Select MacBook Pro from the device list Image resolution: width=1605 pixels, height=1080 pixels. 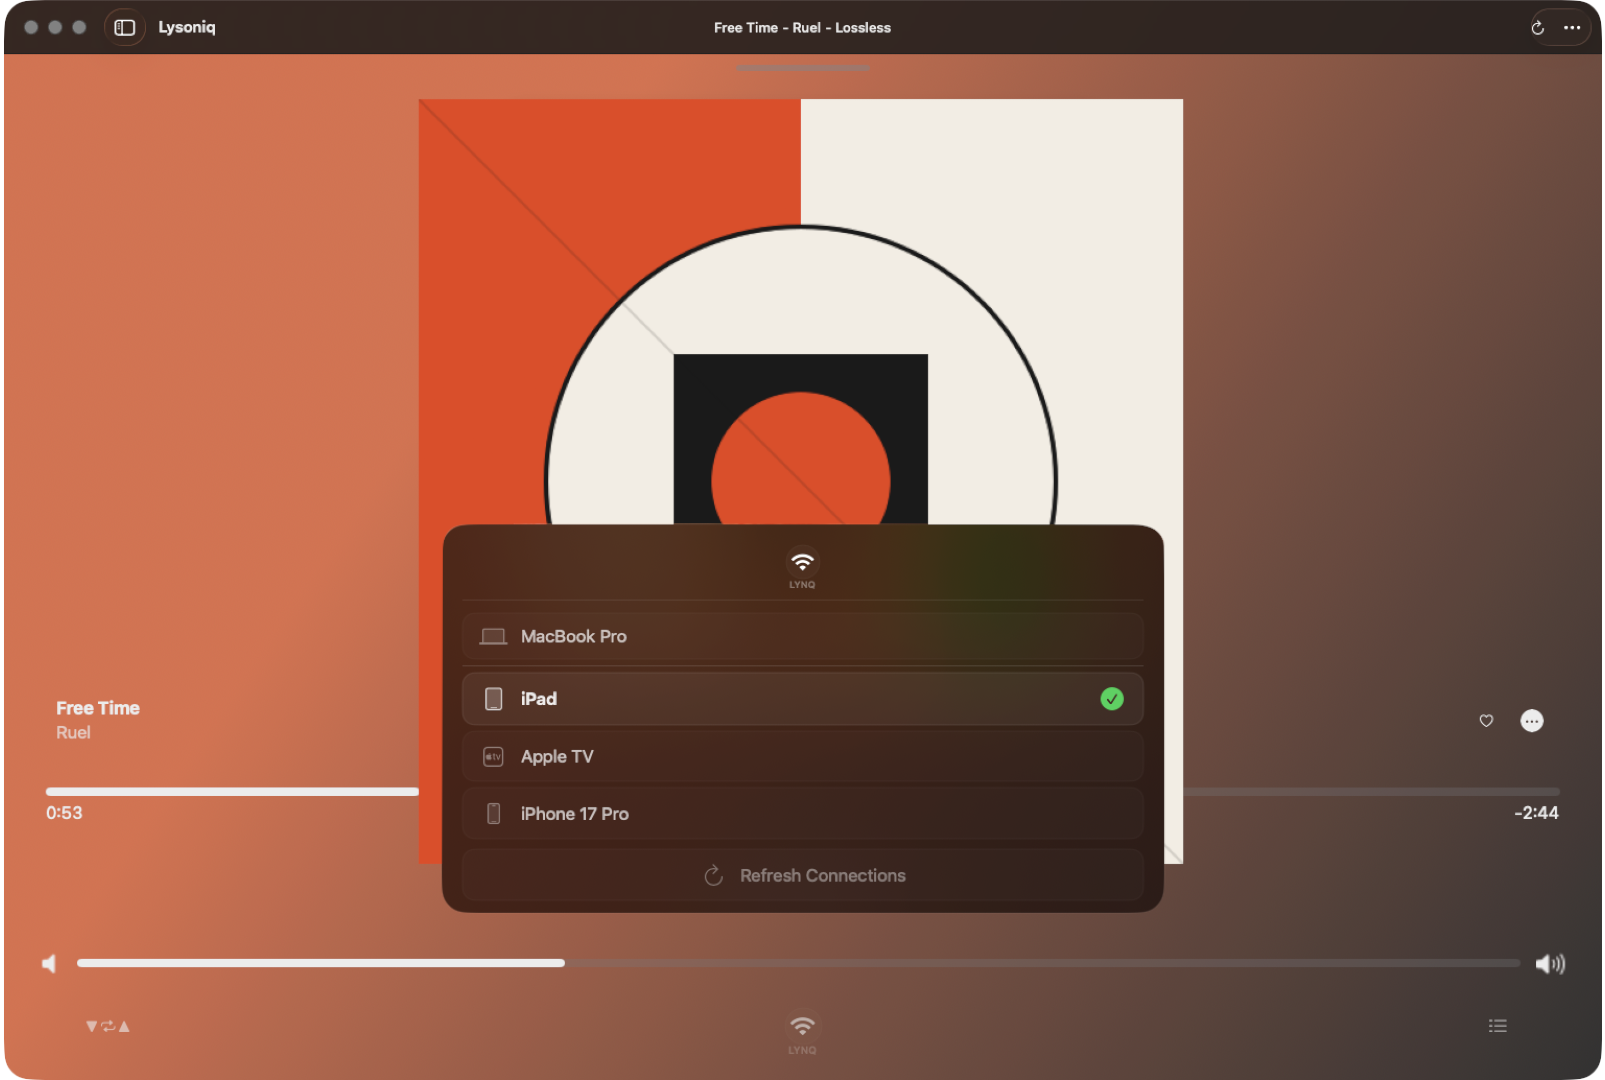coord(802,636)
